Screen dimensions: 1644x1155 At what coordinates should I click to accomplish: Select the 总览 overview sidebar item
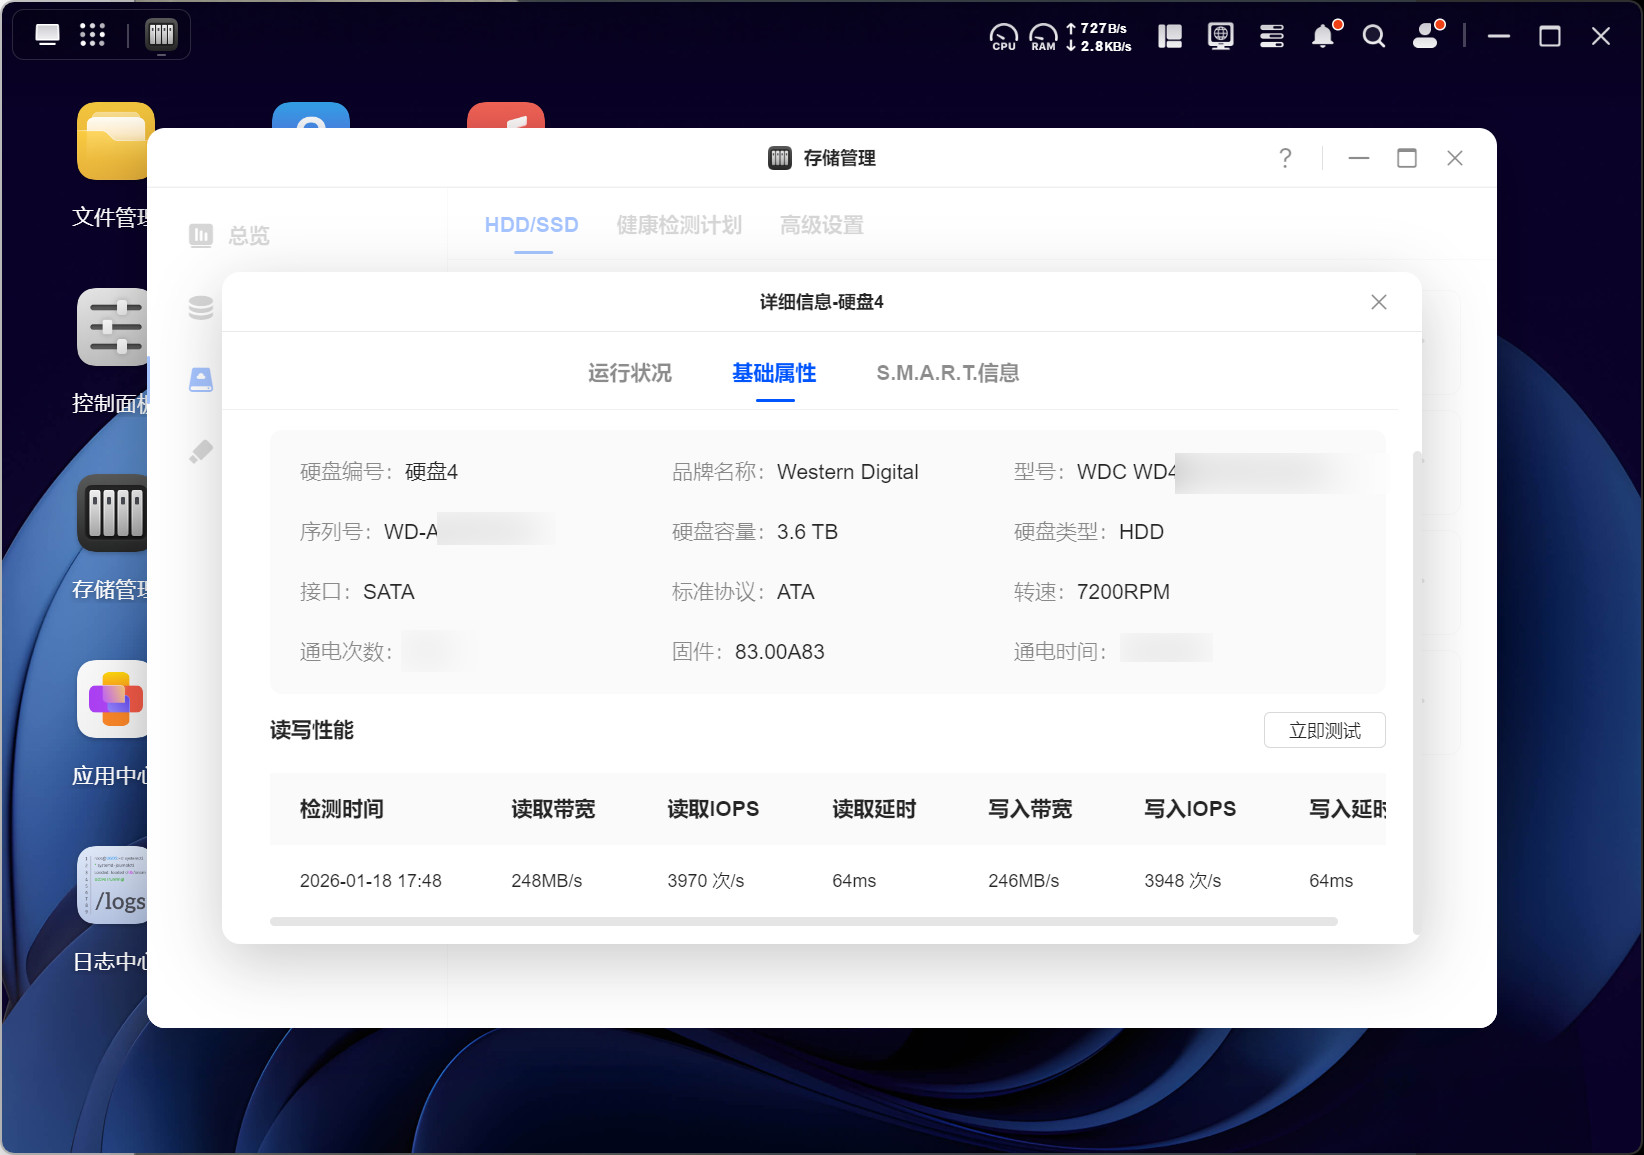tap(229, 236)
